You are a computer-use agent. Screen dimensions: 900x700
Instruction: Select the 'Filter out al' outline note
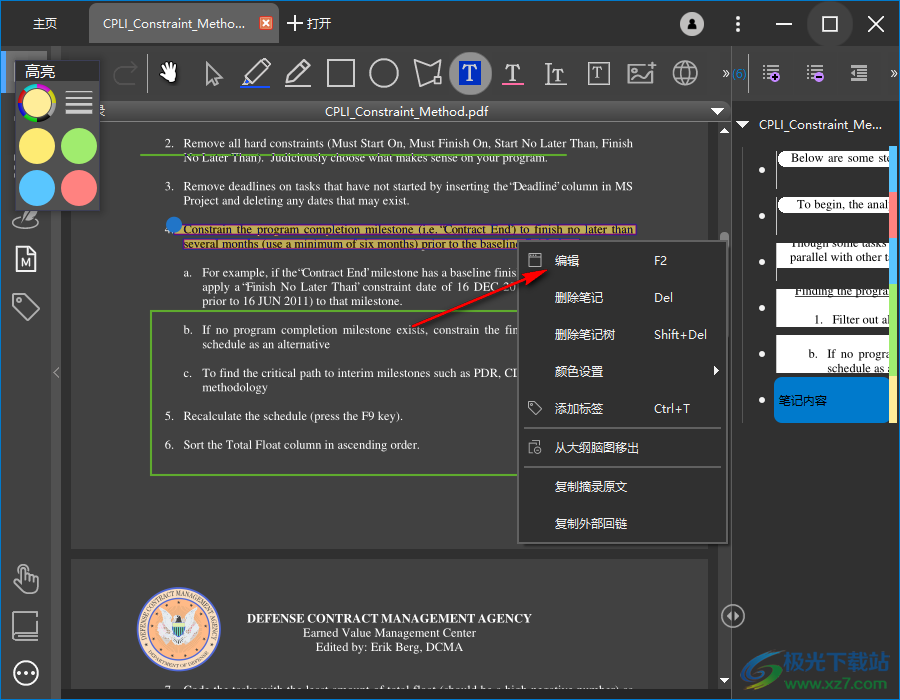pyautogui.click(x=833, y=308)
